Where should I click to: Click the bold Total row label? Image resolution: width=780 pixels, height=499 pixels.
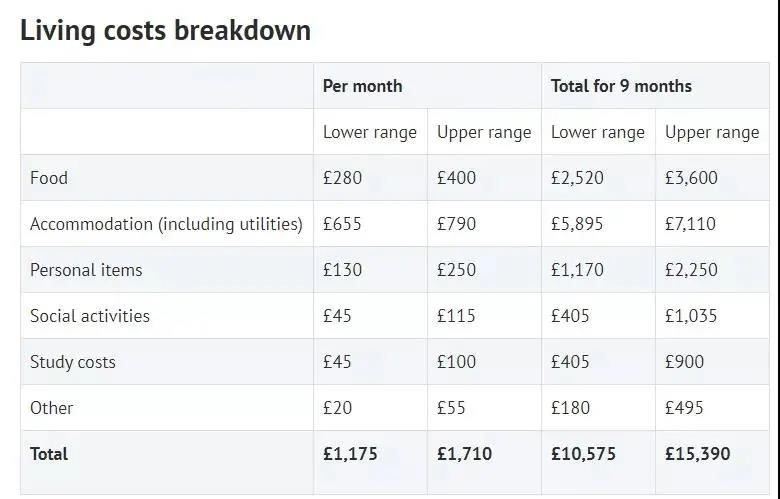pos(49,454)
